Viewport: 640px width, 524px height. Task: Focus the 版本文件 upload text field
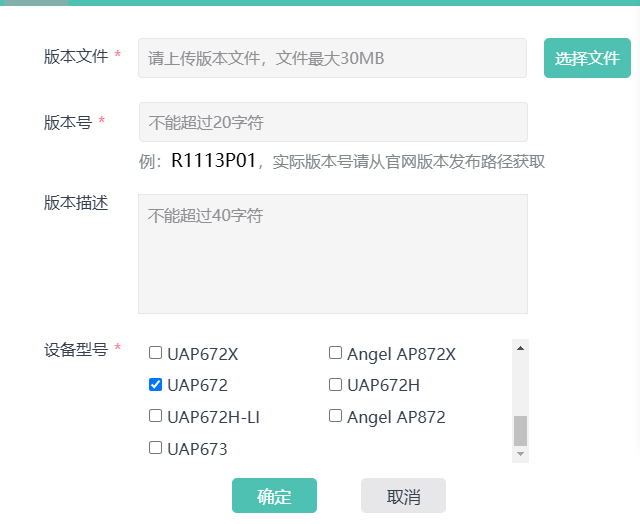pyautogui.click(x=332, y=58)
